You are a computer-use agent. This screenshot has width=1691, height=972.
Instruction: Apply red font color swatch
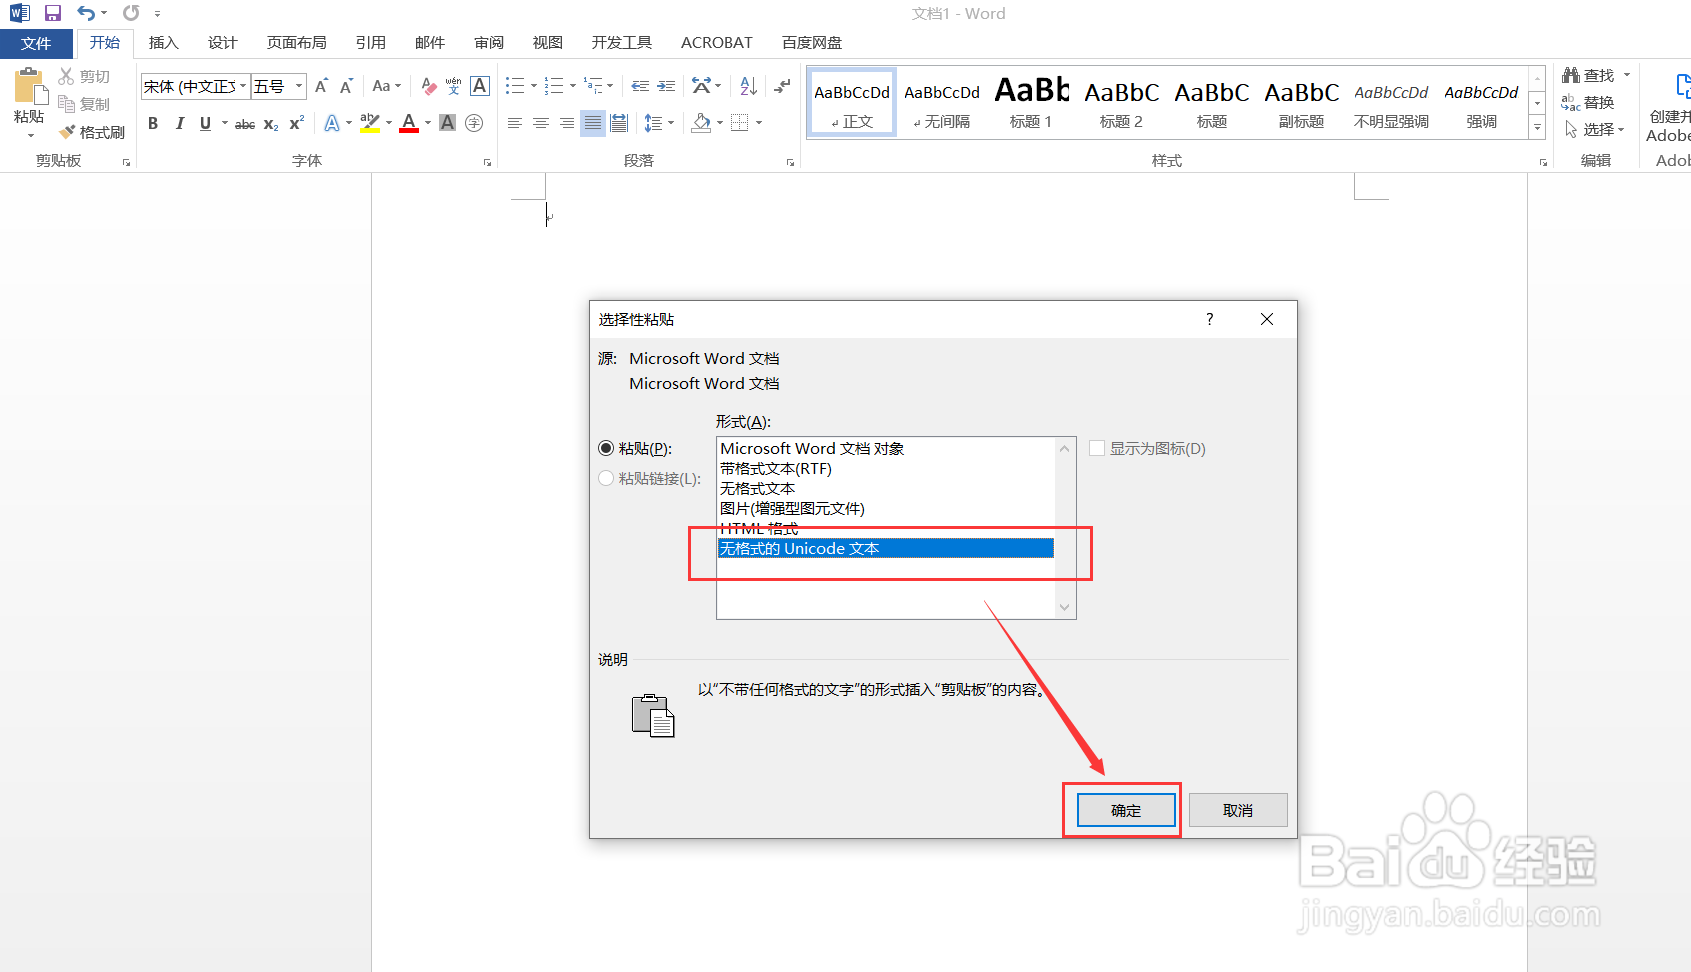[409, 123]
